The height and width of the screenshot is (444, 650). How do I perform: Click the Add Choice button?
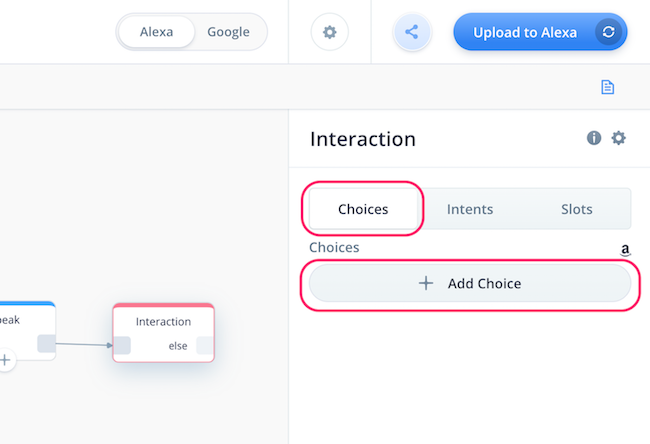(470, 284)
